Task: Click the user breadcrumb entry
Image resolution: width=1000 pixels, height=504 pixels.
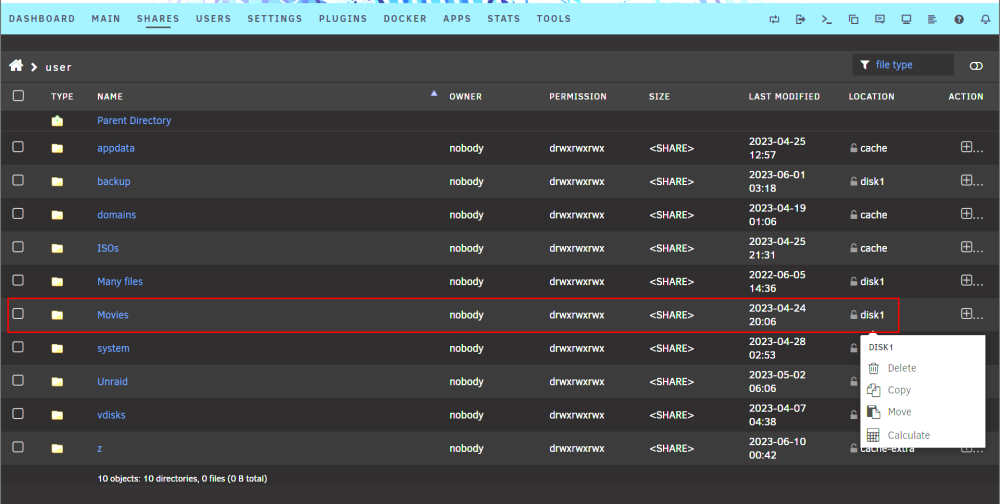Action: 58,67
